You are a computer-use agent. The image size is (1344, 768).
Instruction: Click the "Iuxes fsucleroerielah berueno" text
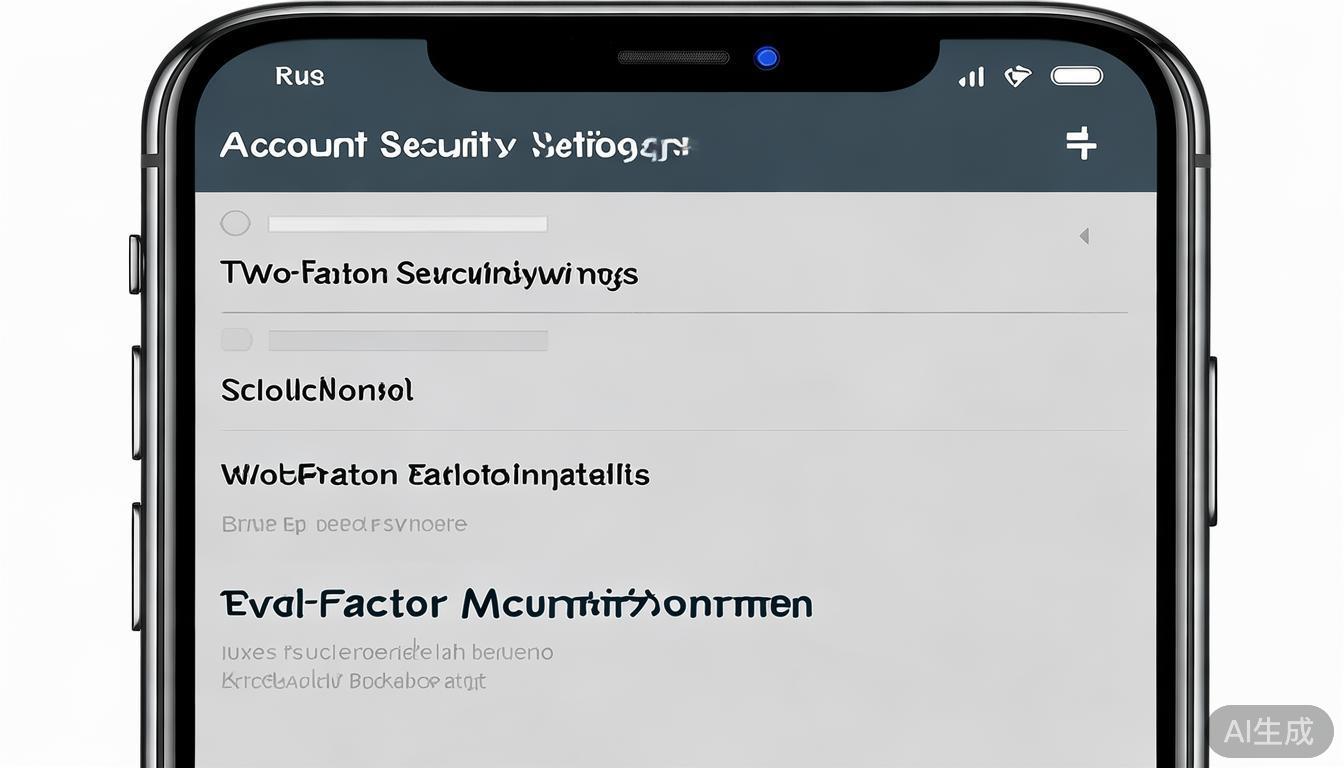(x=387, y=652)
